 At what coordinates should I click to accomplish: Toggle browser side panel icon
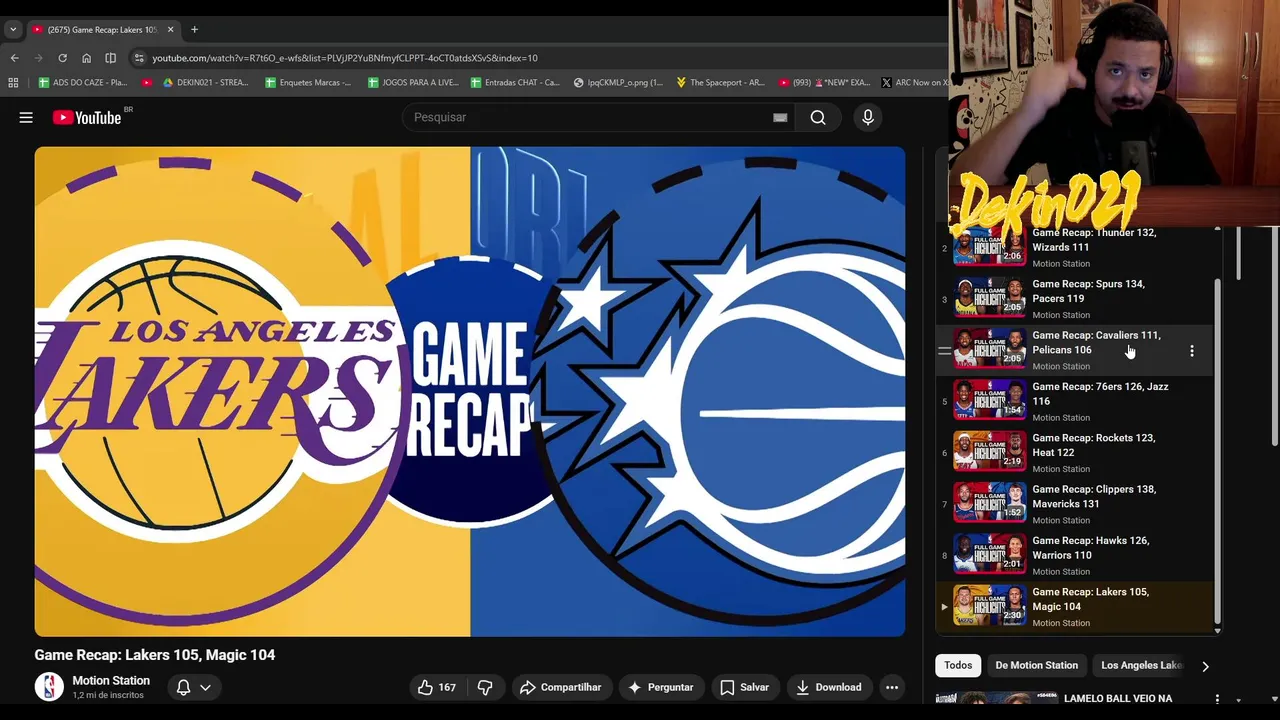(x=111, y=58)
